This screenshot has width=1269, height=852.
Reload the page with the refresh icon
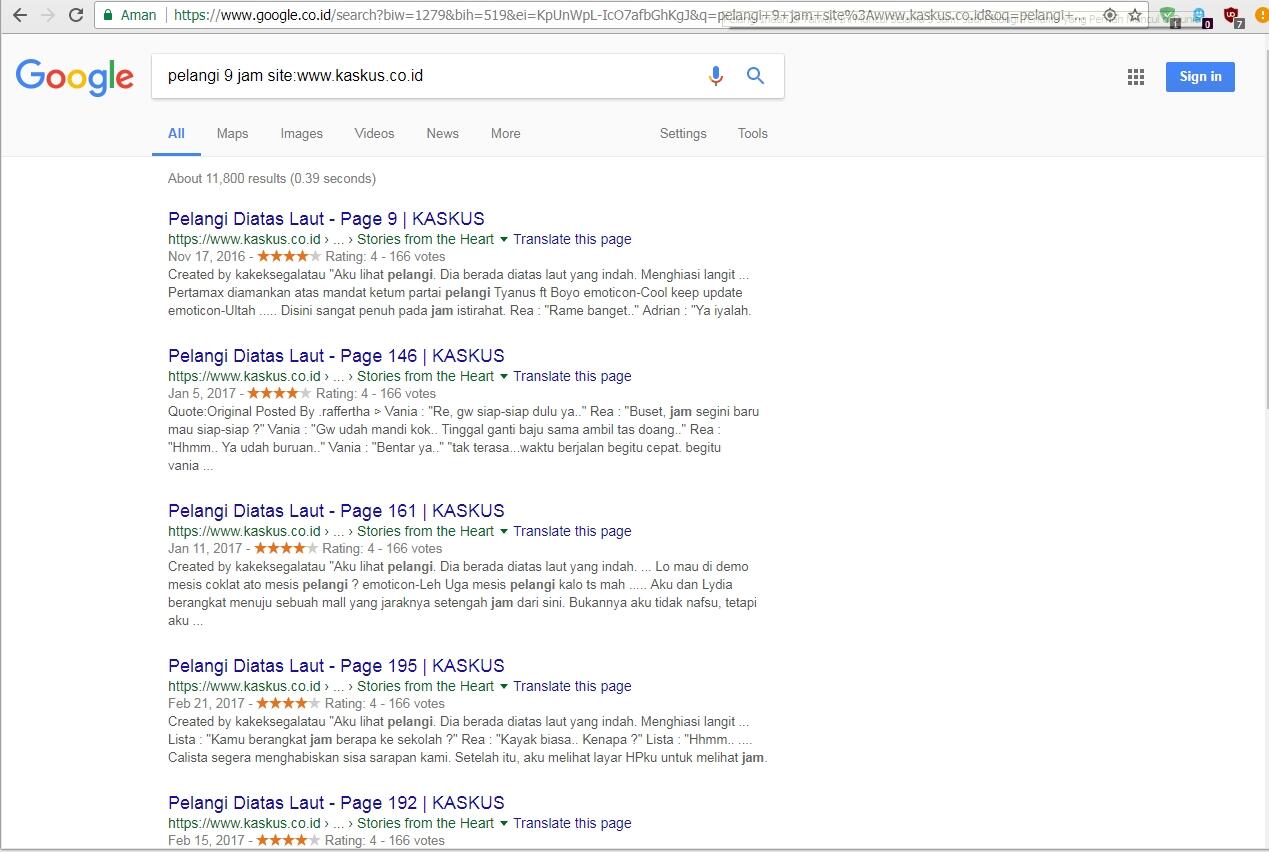point(76,15)
